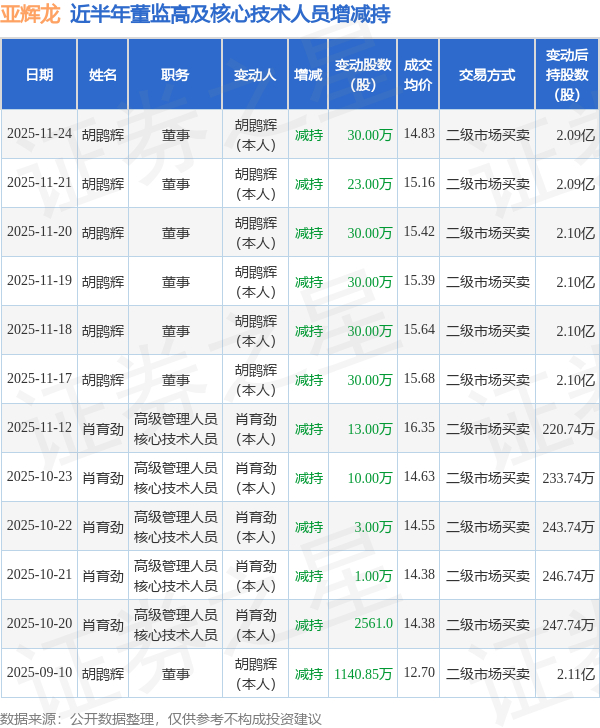
Task: Click the average price 15.39
Action: [419, 281]
